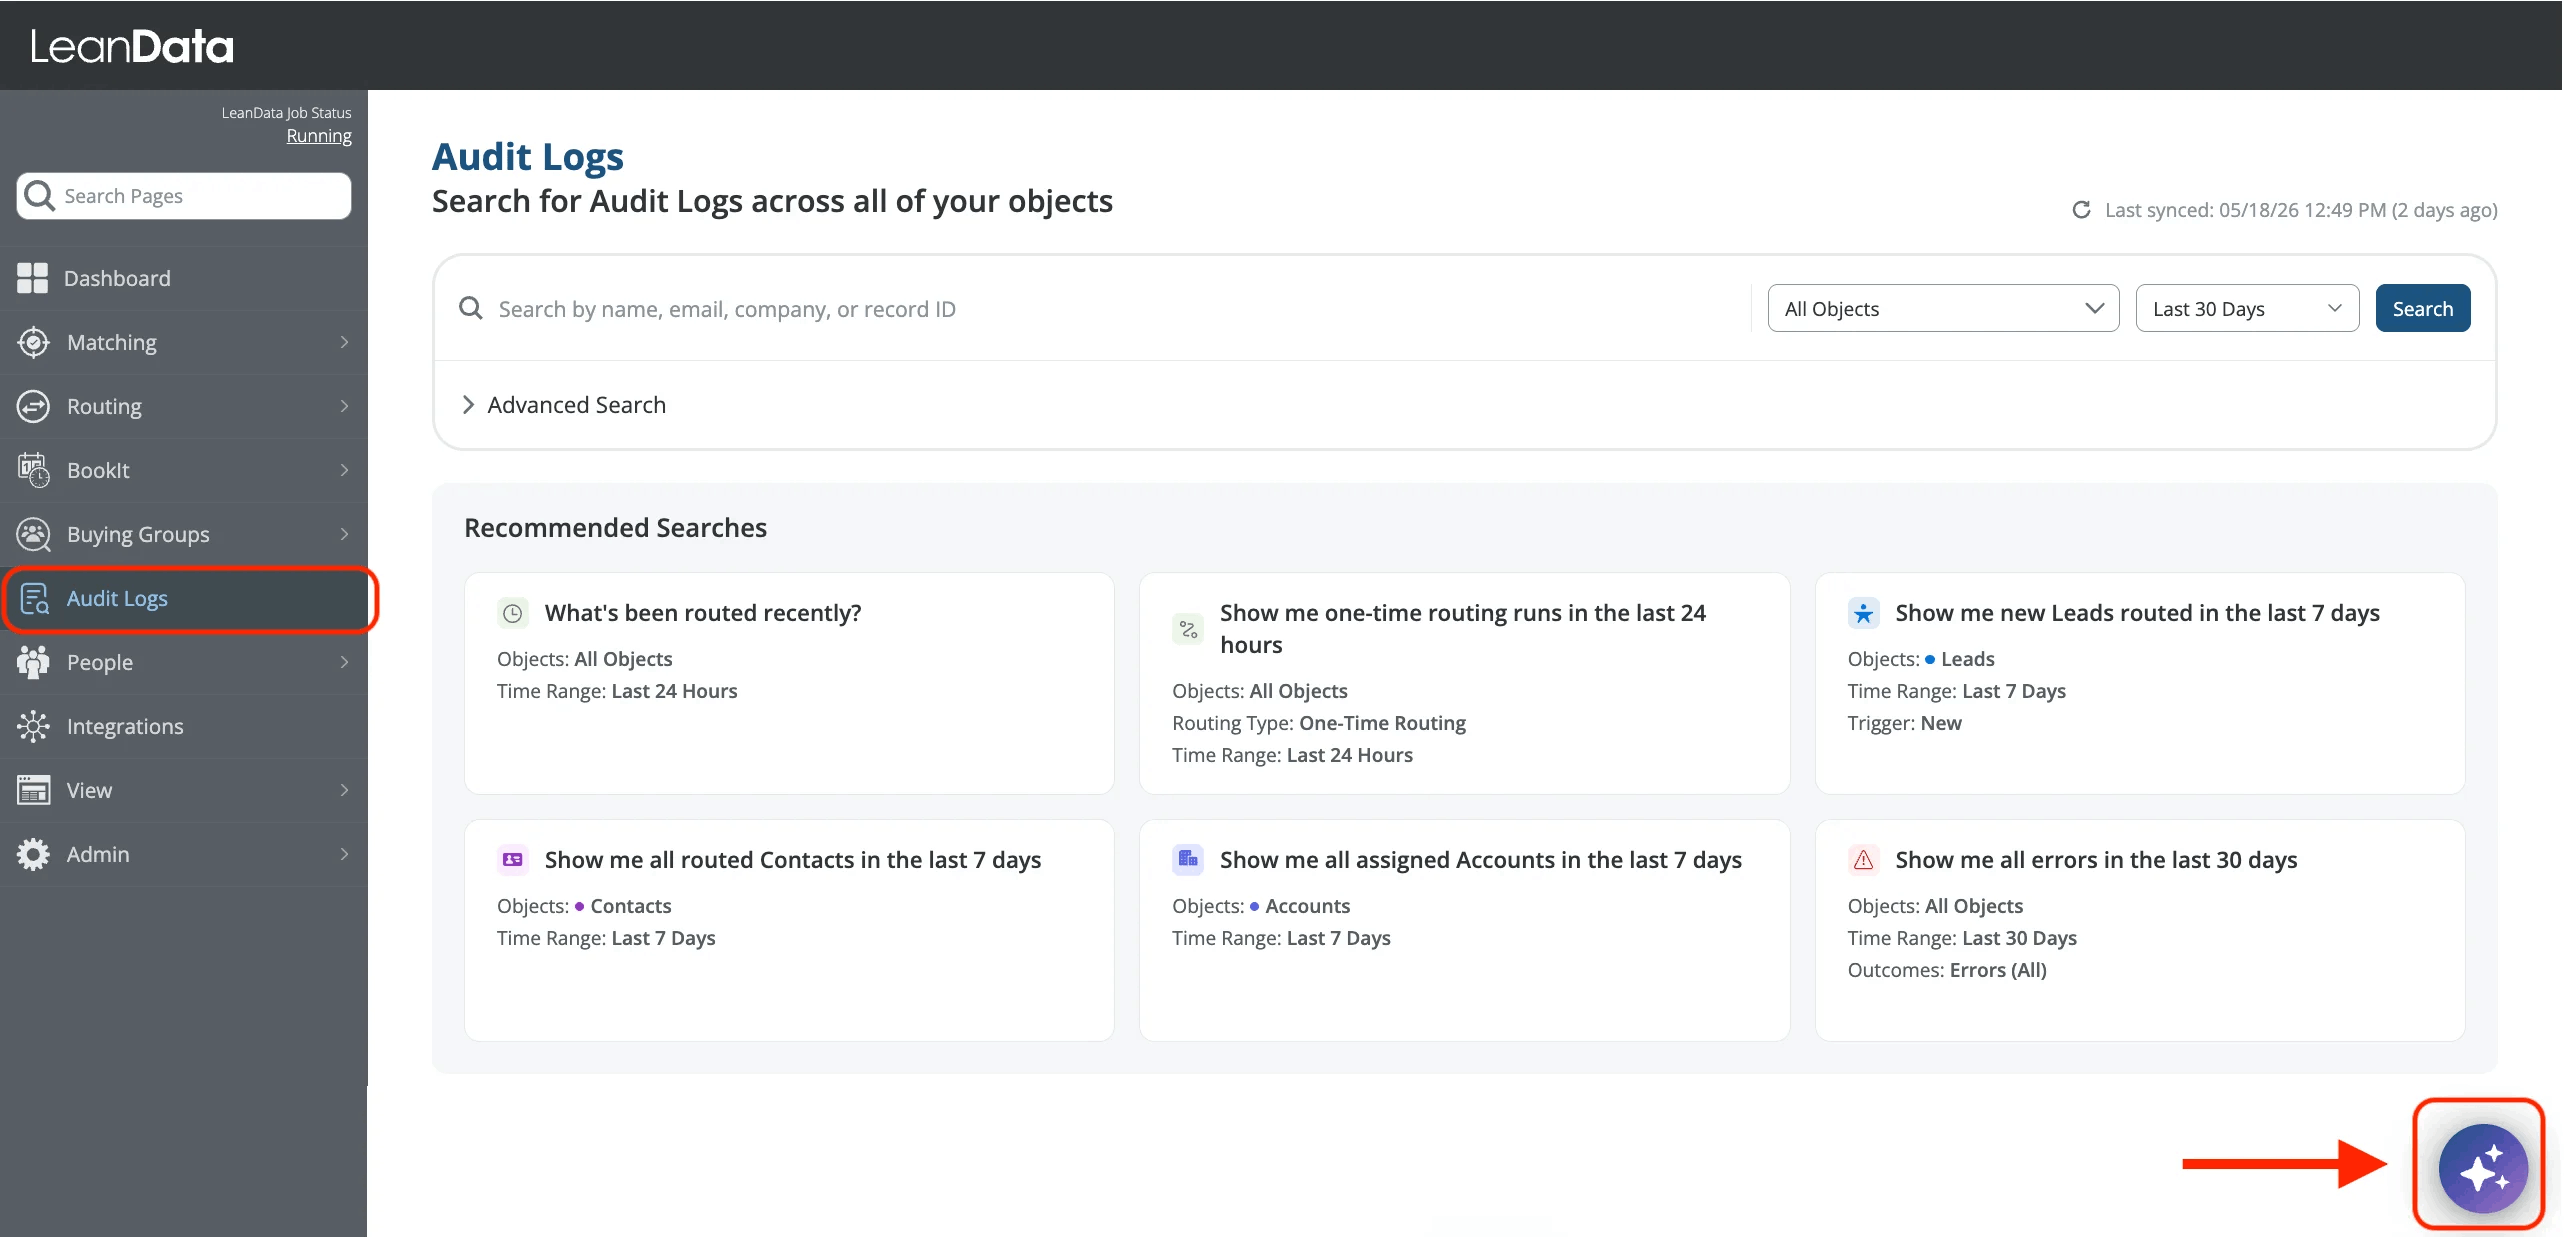Click the Admin gear icon
Viewport: 2564px width, 1238px height.
tap(33, 854)
